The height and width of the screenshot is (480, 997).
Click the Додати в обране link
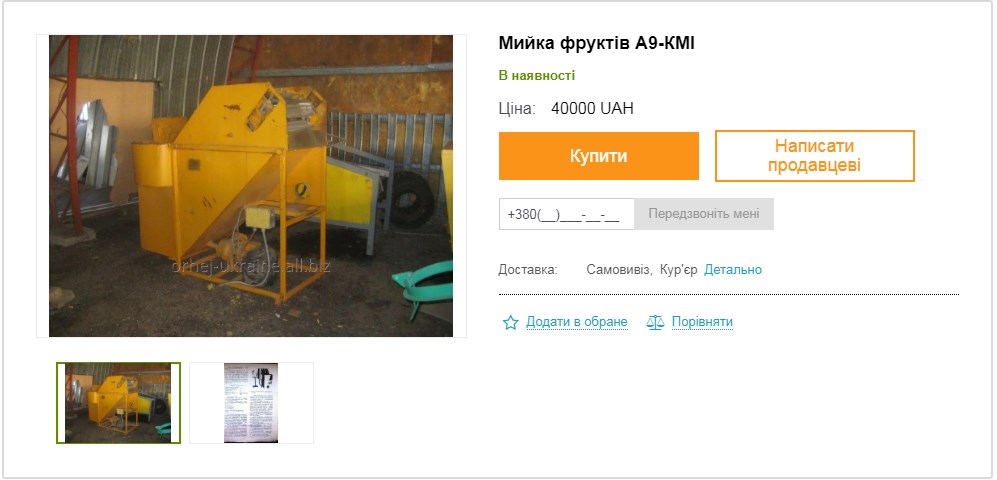click(x=577, y=322)
